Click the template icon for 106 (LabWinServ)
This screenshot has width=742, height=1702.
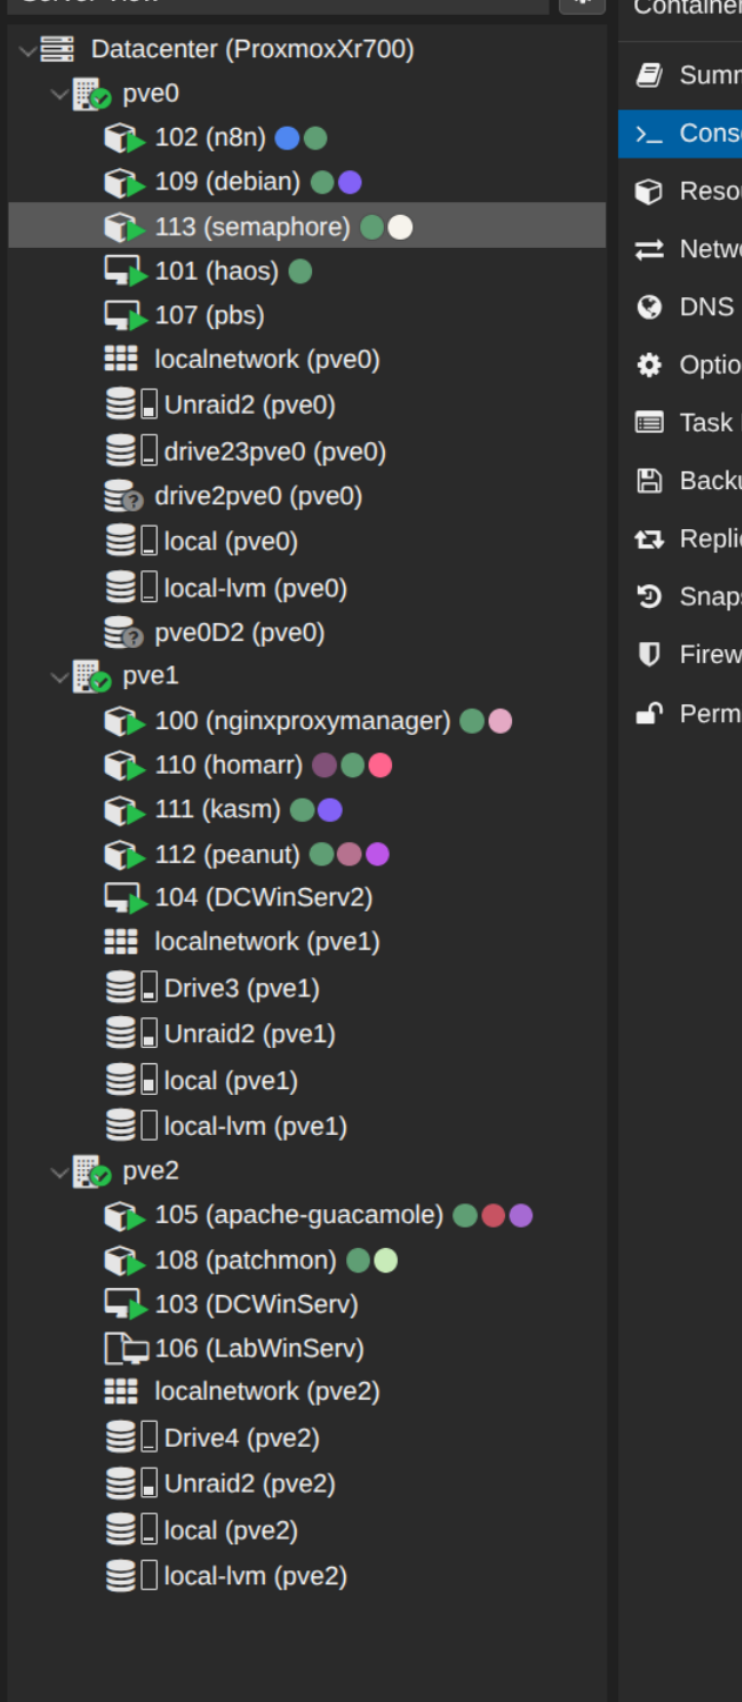click(126, 1348)
